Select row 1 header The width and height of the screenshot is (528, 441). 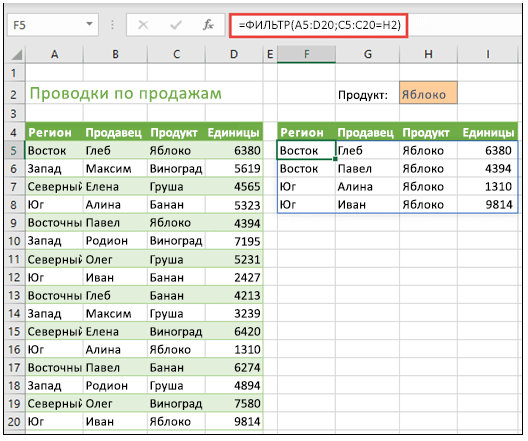pos(14,73)
